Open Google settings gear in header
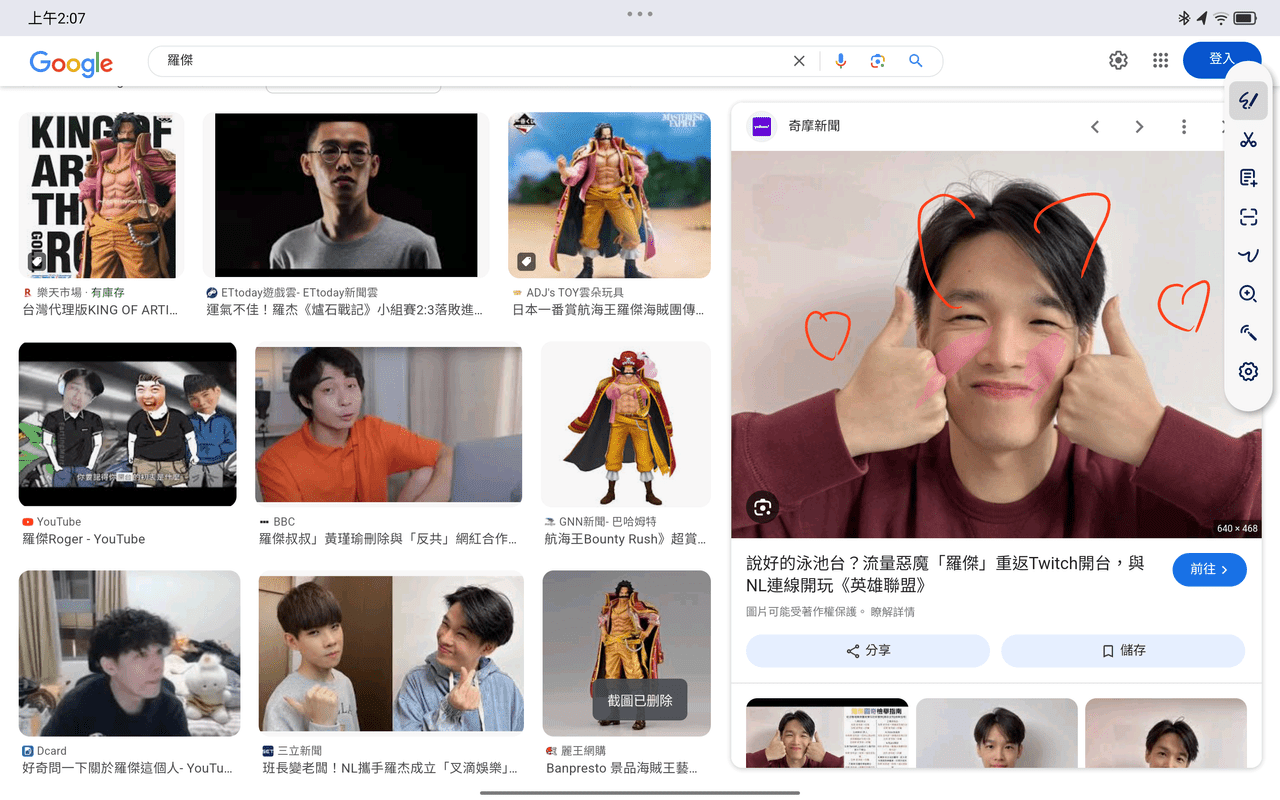The width and height of the screenshot is (1280, 800). pyautogui.click(x=1118, y=60)
